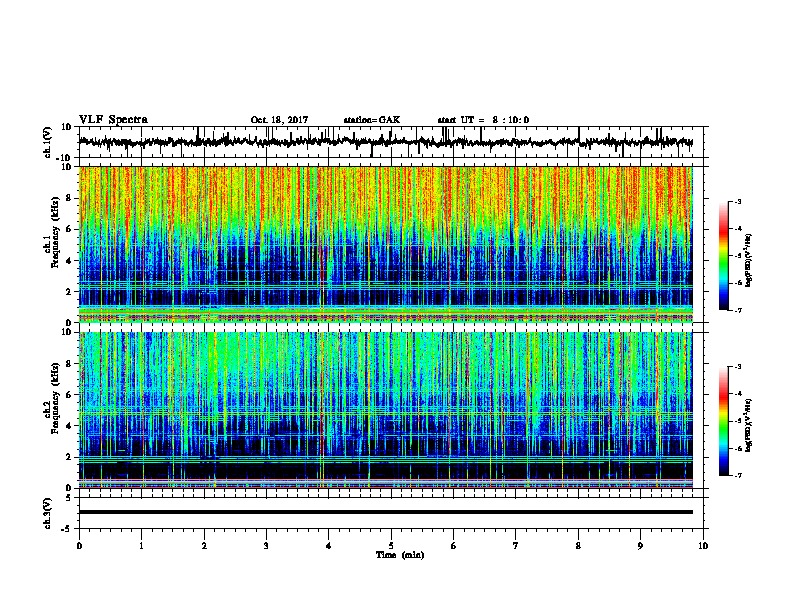This screenshot has width=792, height=612.
Task: Click the "-7" value below ch.2 colorbar
Action: pos(737,476)
